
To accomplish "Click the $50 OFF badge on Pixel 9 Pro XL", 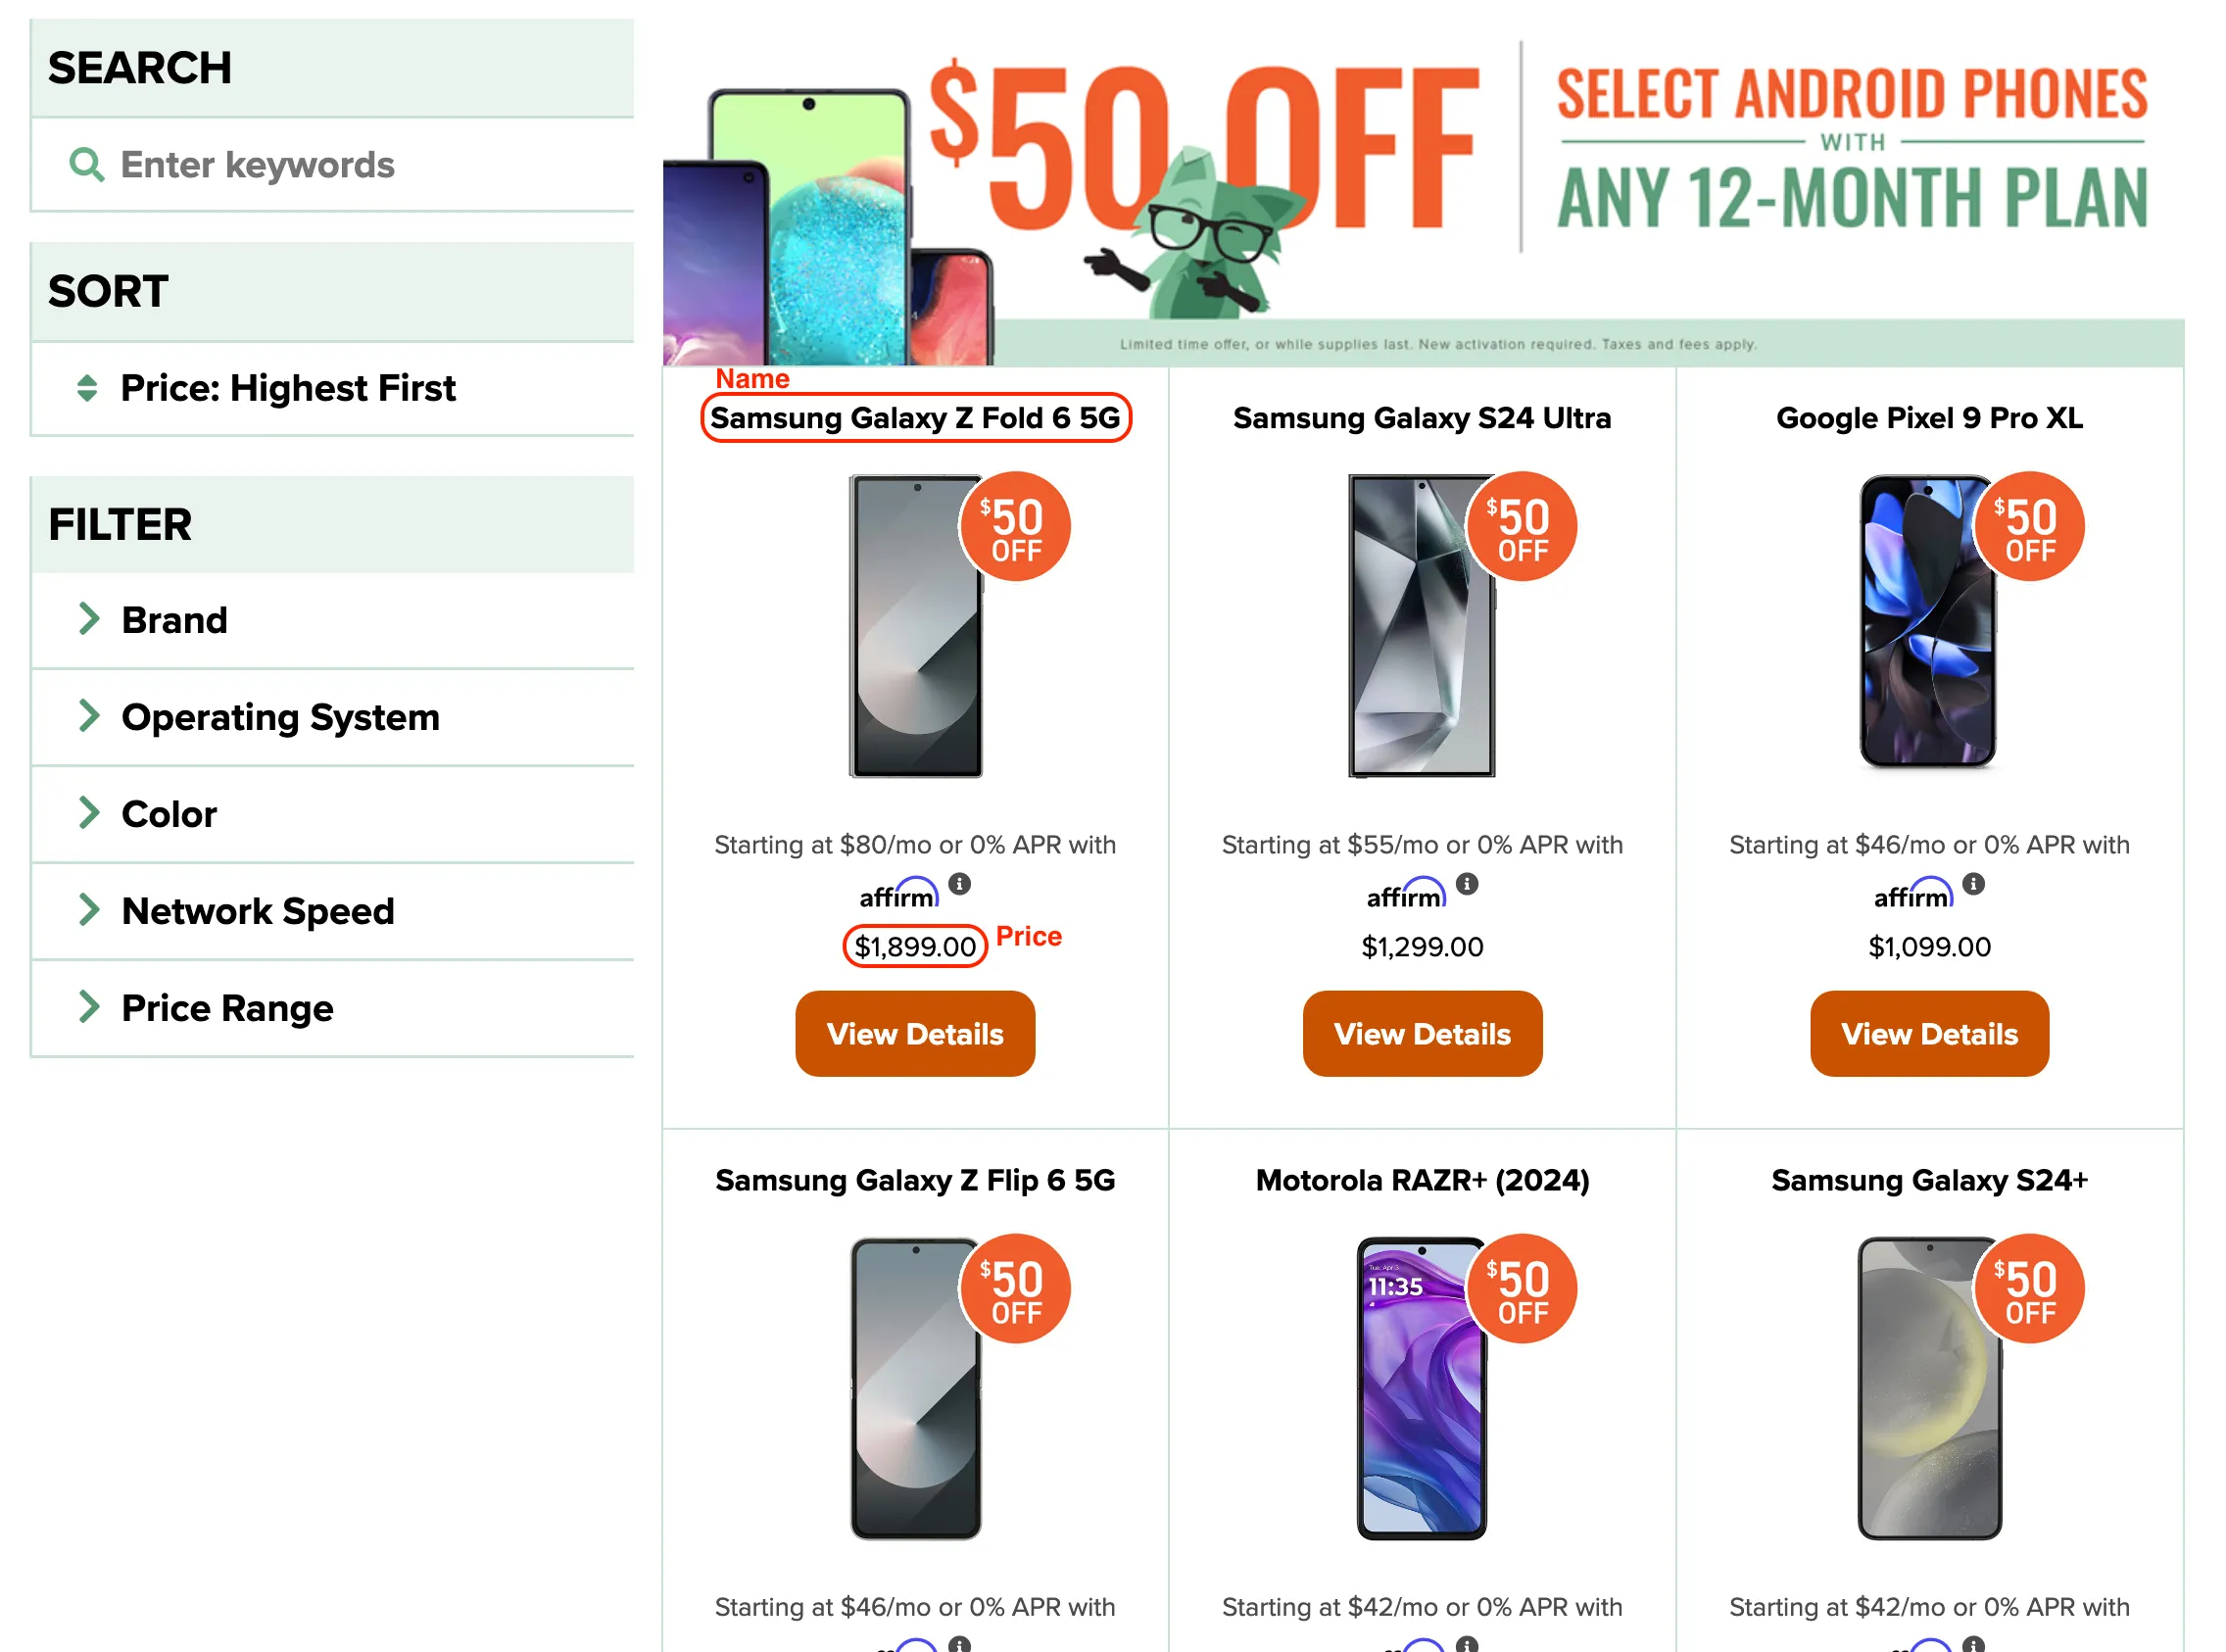I will click(2028, 527).
